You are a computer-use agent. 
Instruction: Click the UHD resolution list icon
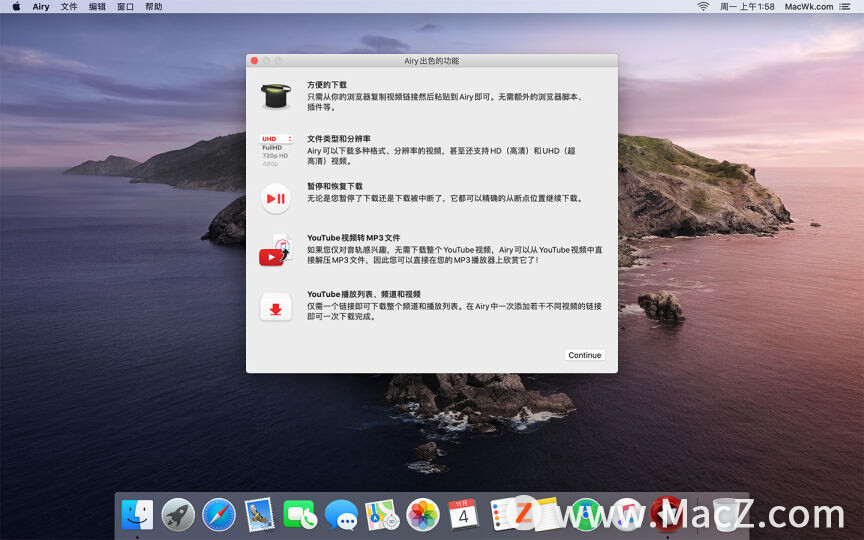(x=276, y=150)
